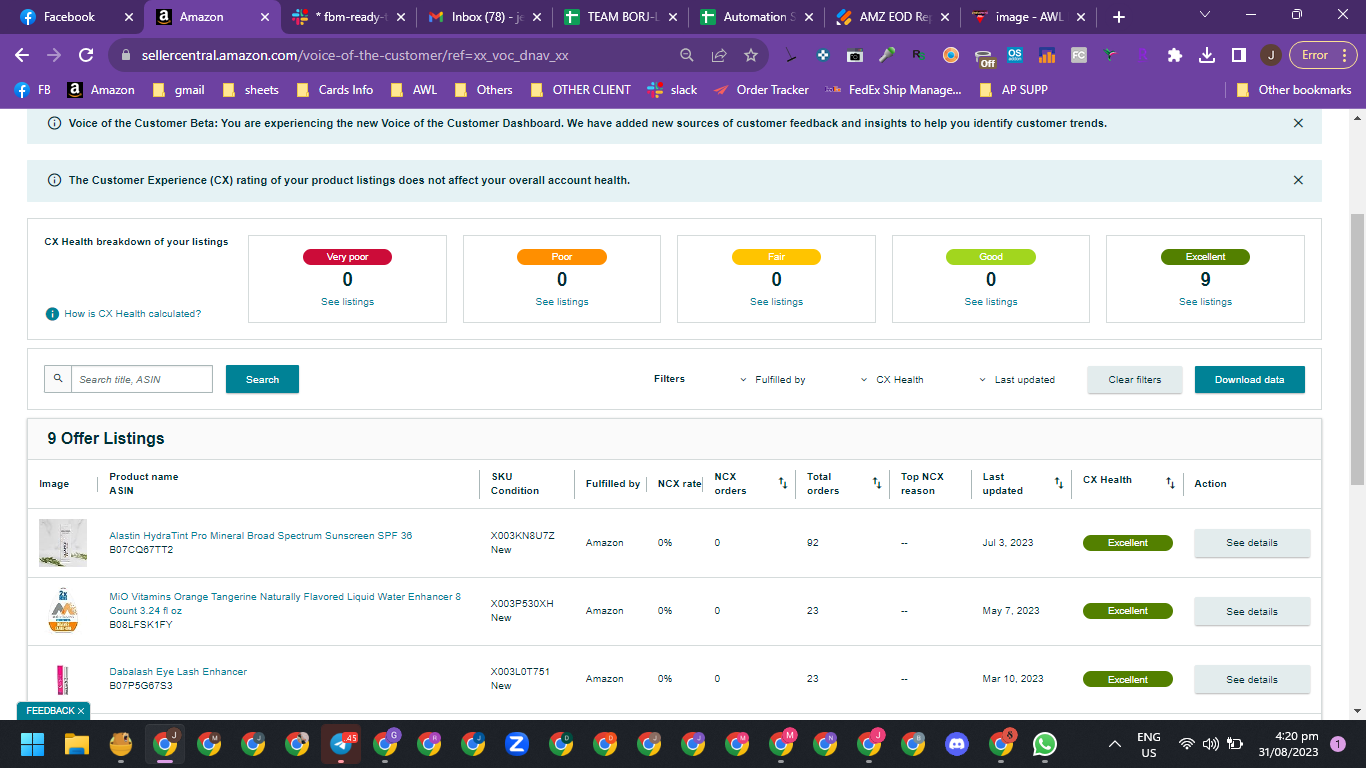Toggle the Chrome side panel

click(x=1238, y=55)
